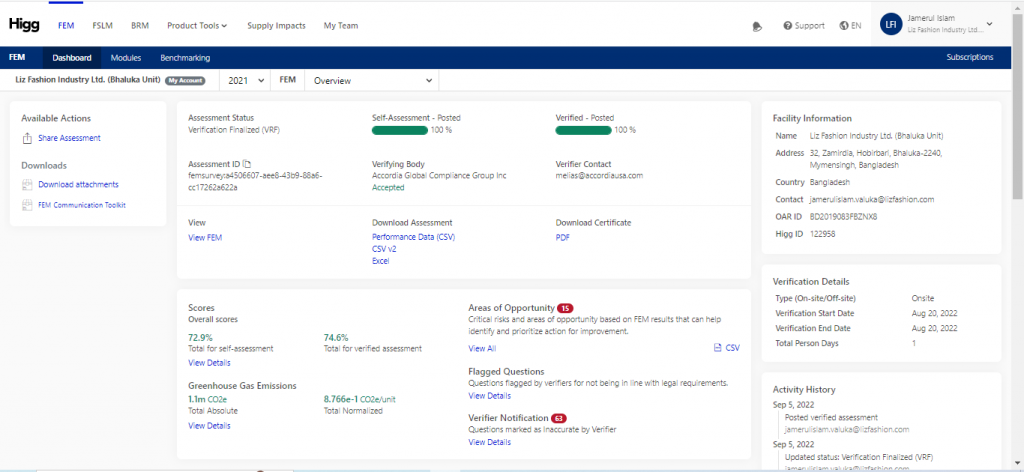This screenshot has width=1024, height=472.
Task: Click View Details under Greenhouse Gas Emissions
Action: (209, 426)
